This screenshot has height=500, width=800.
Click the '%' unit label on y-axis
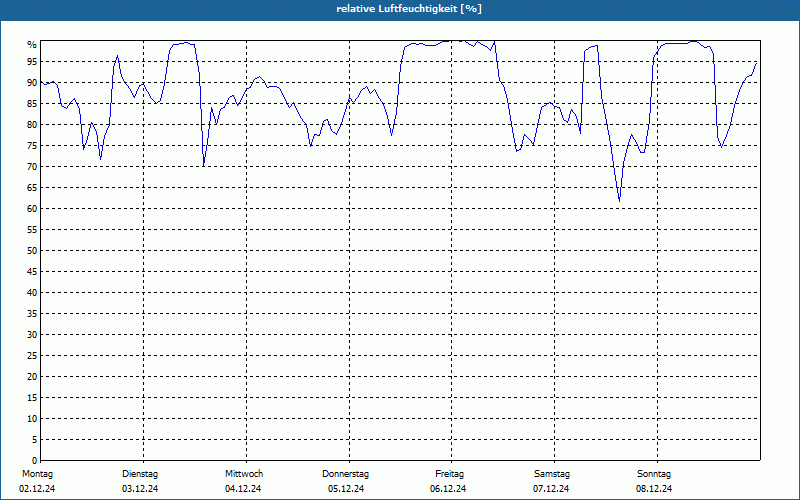(x=32, y=45)
